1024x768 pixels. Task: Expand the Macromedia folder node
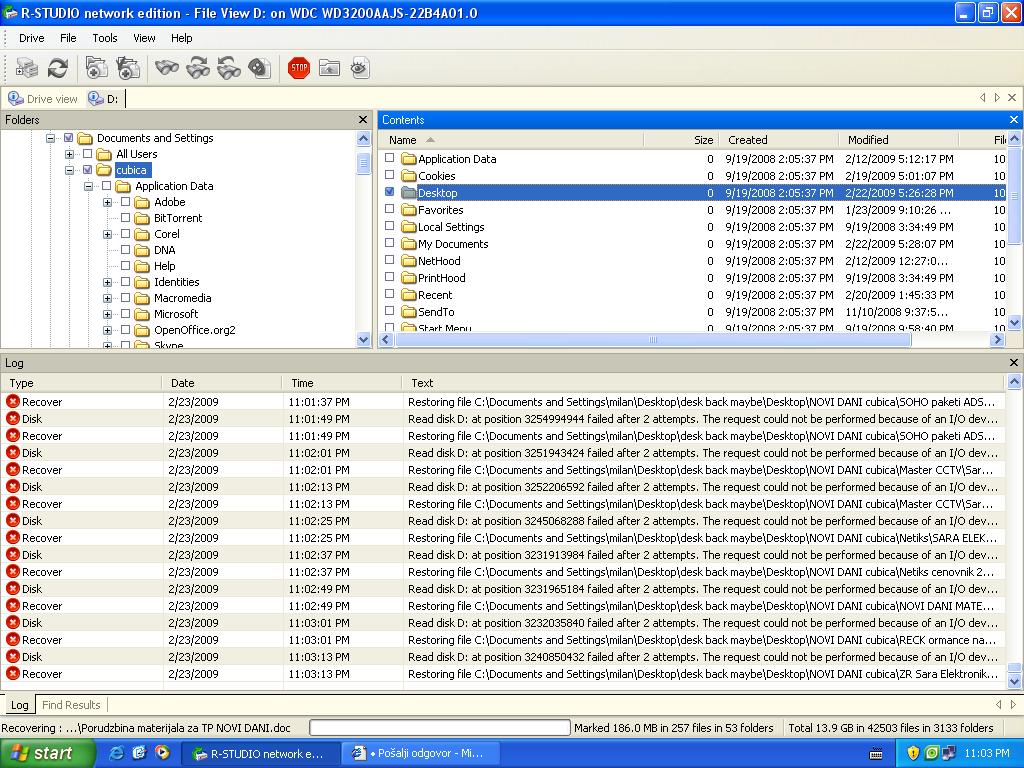point(107,298)
